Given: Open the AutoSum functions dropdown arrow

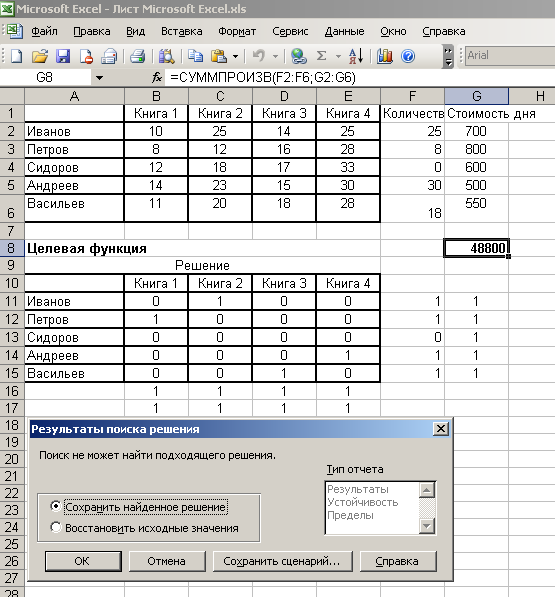Looking at the screenshot, I should click(338, 56).
